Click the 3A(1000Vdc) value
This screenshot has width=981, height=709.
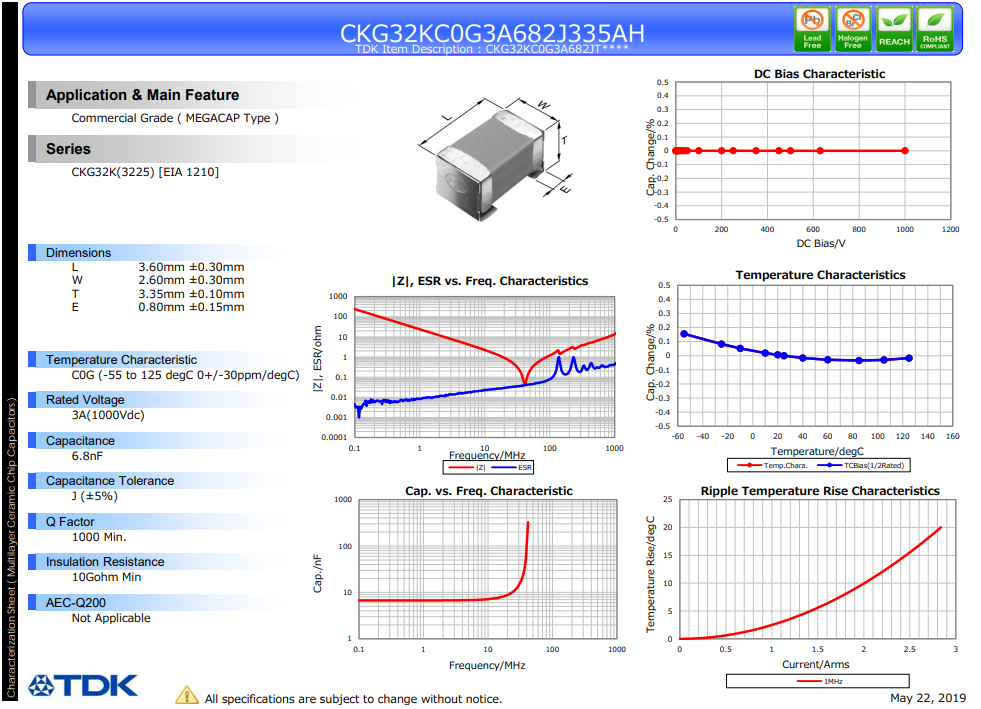point(108,416)
